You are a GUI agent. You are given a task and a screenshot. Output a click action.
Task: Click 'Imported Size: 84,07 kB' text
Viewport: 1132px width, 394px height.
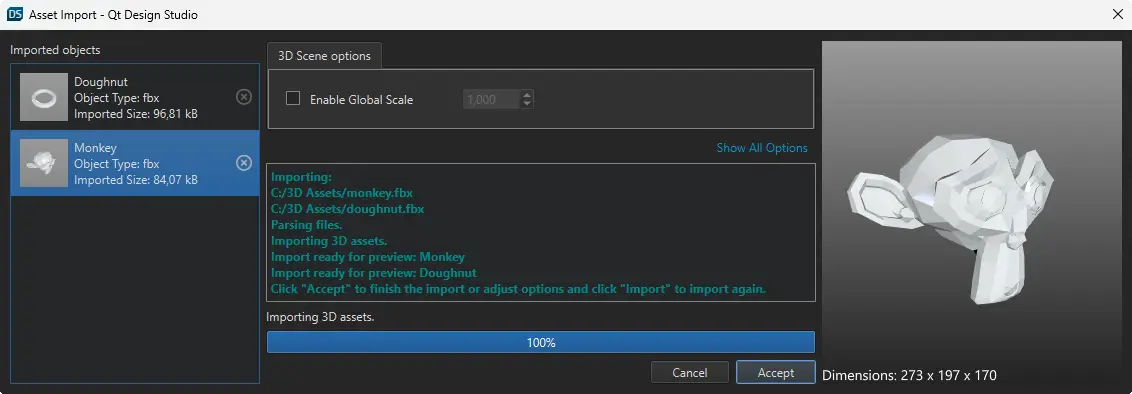coord(136,180)
